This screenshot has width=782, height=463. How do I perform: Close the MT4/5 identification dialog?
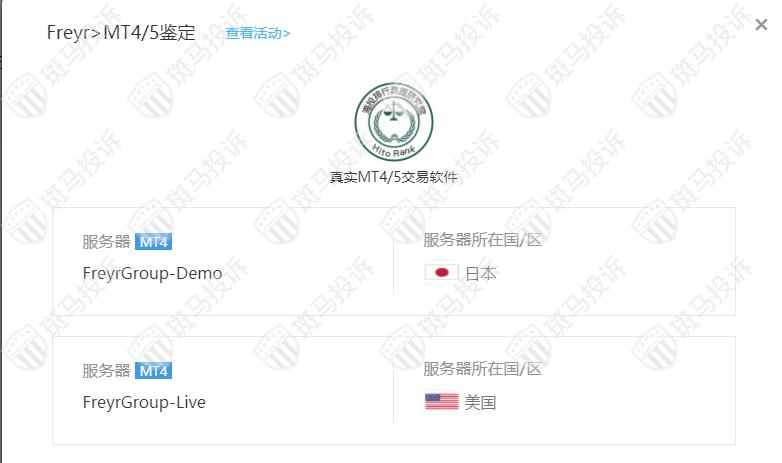tap(761, 24)
